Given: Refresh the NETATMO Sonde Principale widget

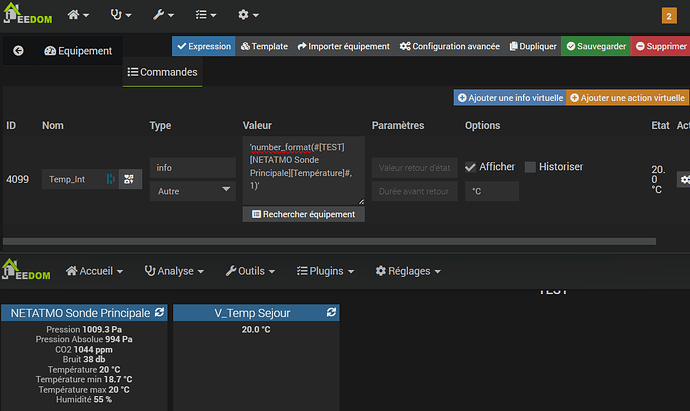Looking at the screenshot, I should click(x=159, y=312).
